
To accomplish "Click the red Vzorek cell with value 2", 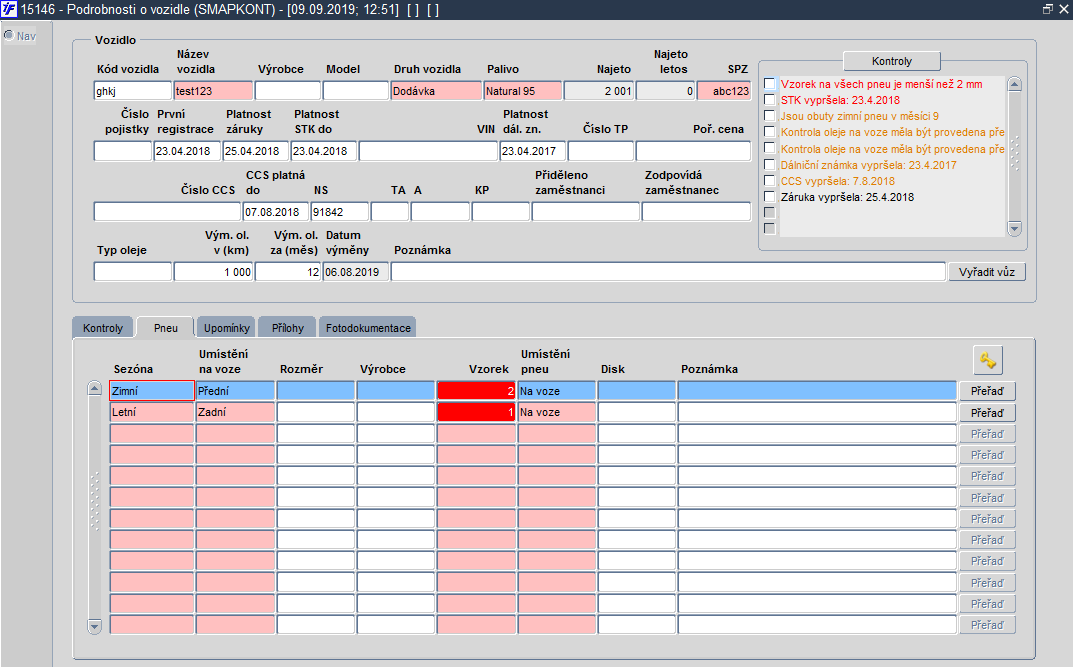I will (476, 391).
